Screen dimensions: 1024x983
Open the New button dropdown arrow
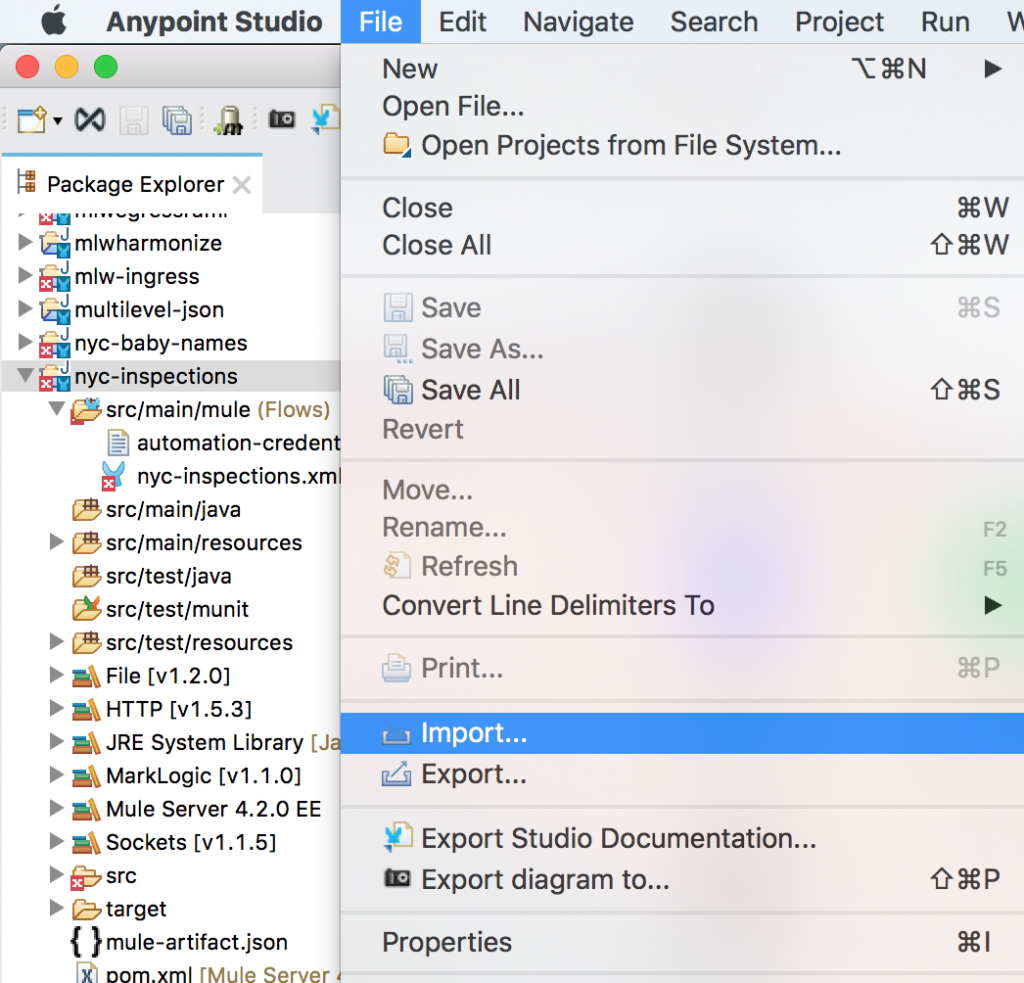tap(56, 119)
